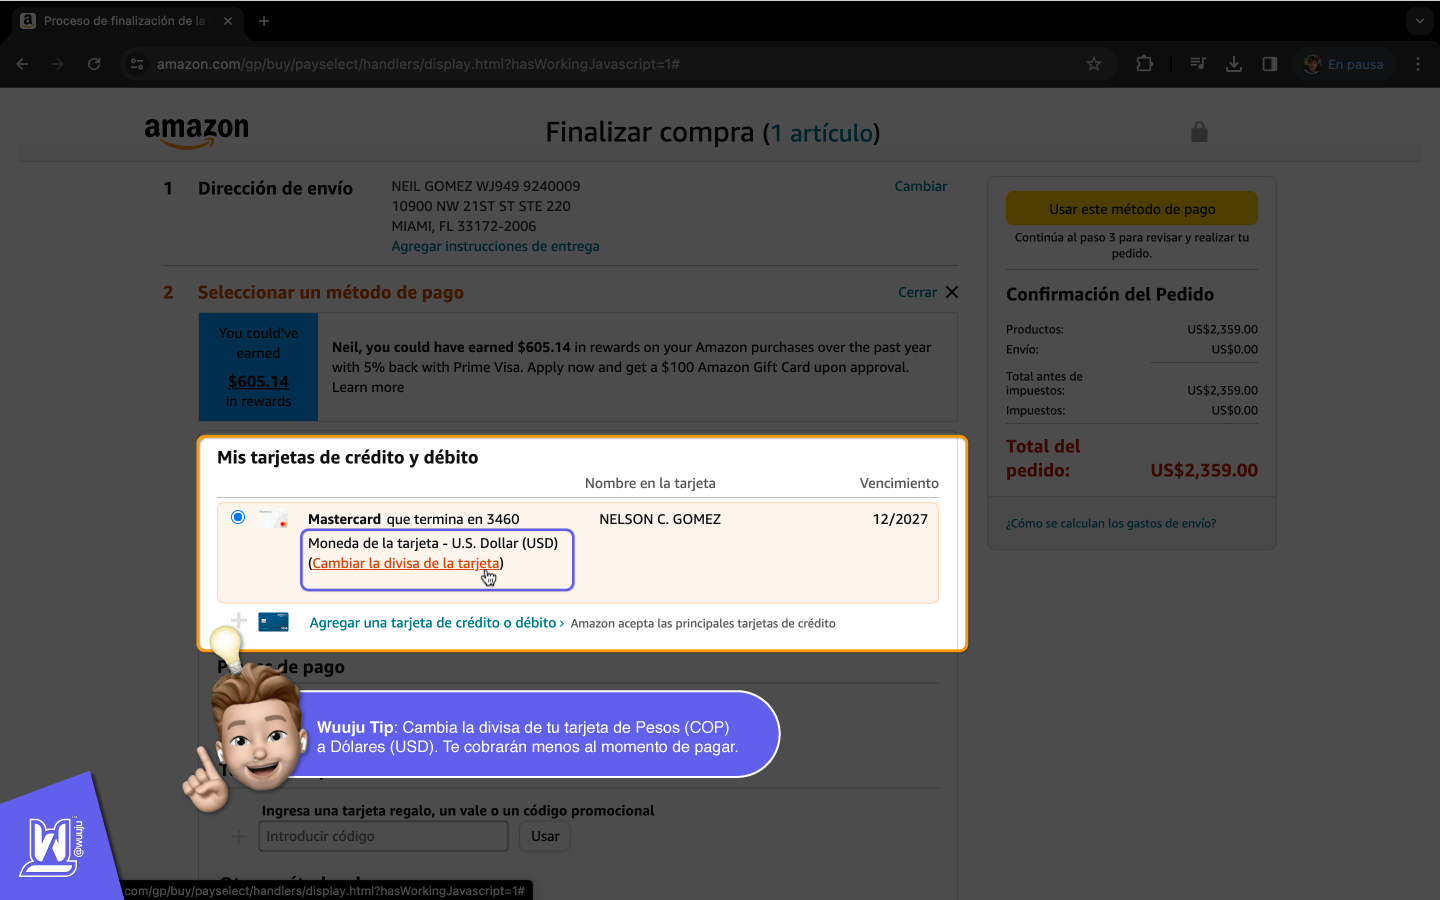Click the reload page icon
The image size is (1440, 900).
[94, 64]
